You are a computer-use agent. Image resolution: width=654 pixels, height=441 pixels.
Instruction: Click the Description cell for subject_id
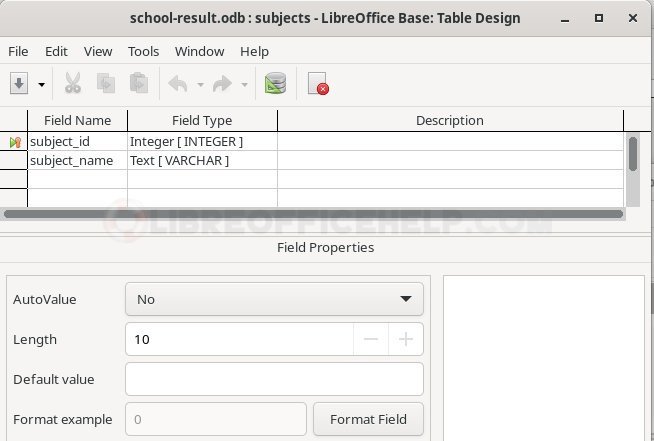tap(450, 141)
